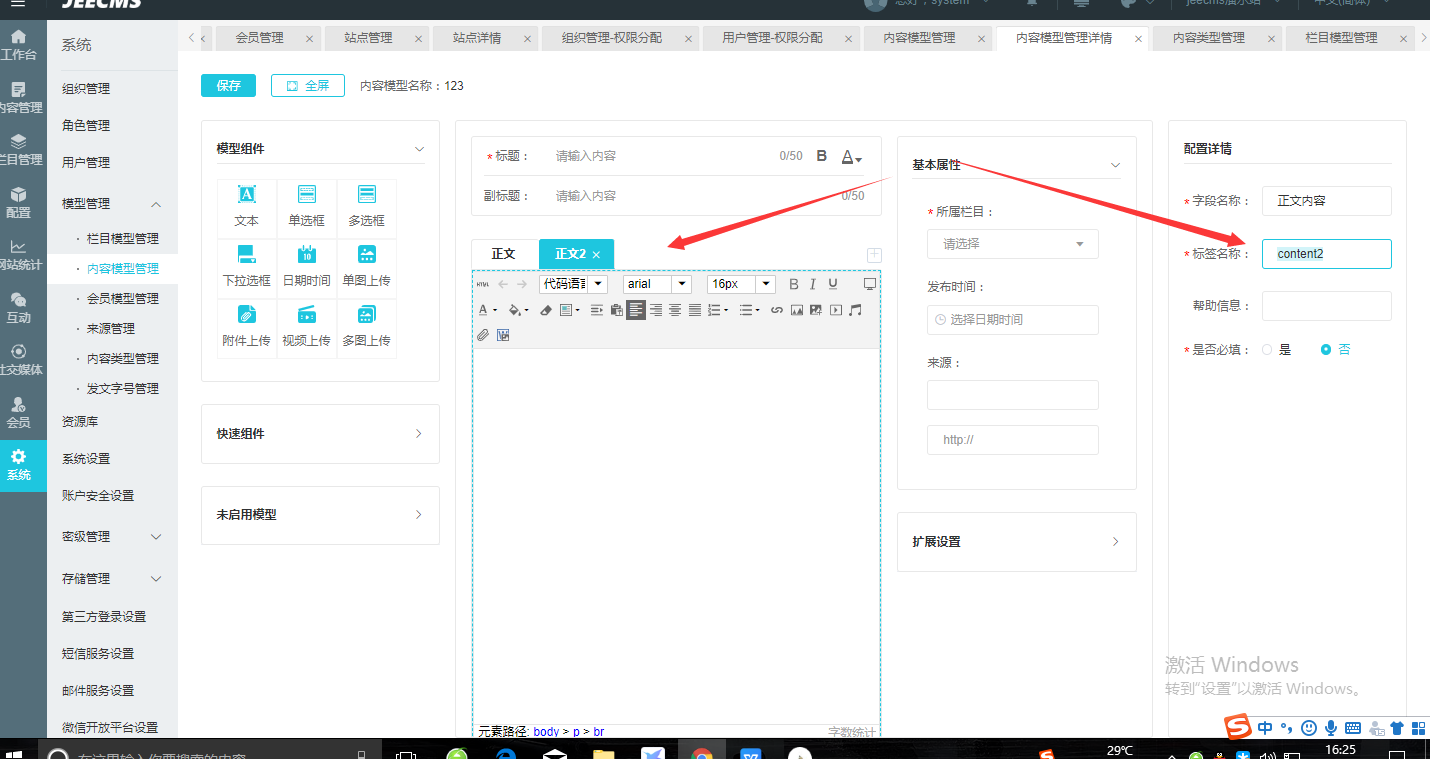Click the 保存 button
1430x759 pixels.
pyautogui.click(x=228, y=86)
